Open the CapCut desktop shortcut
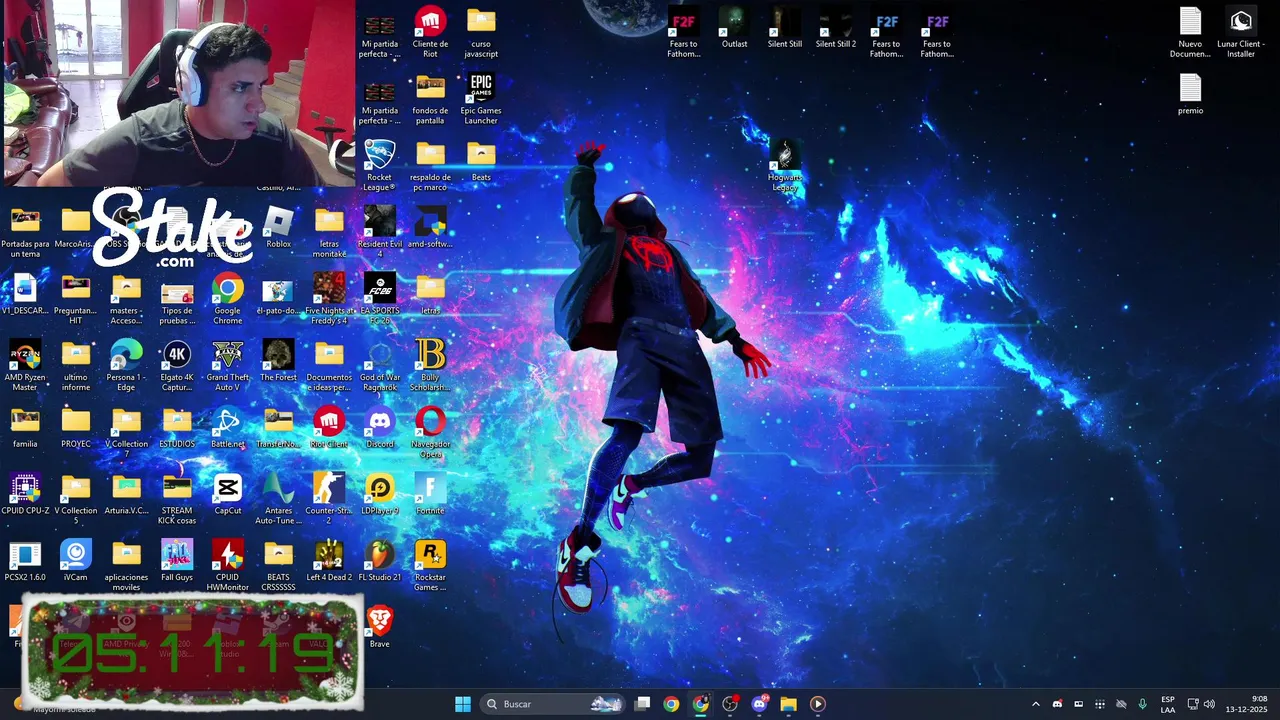The height and width of the screenshot is (720, 1280). pos(227,495)
